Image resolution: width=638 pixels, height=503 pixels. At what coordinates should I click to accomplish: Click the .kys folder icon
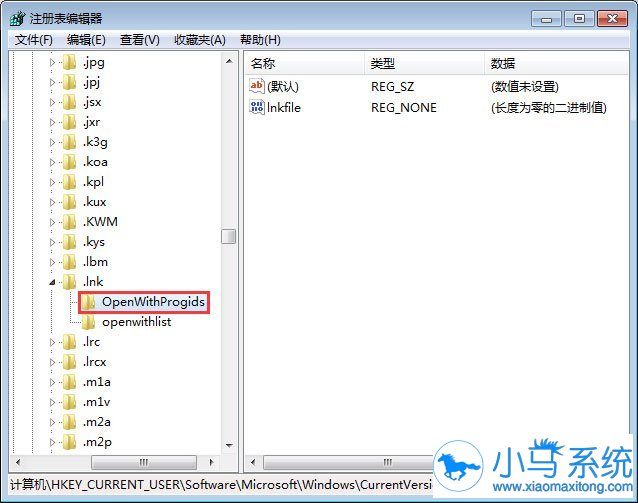click(x=70, y=242)
